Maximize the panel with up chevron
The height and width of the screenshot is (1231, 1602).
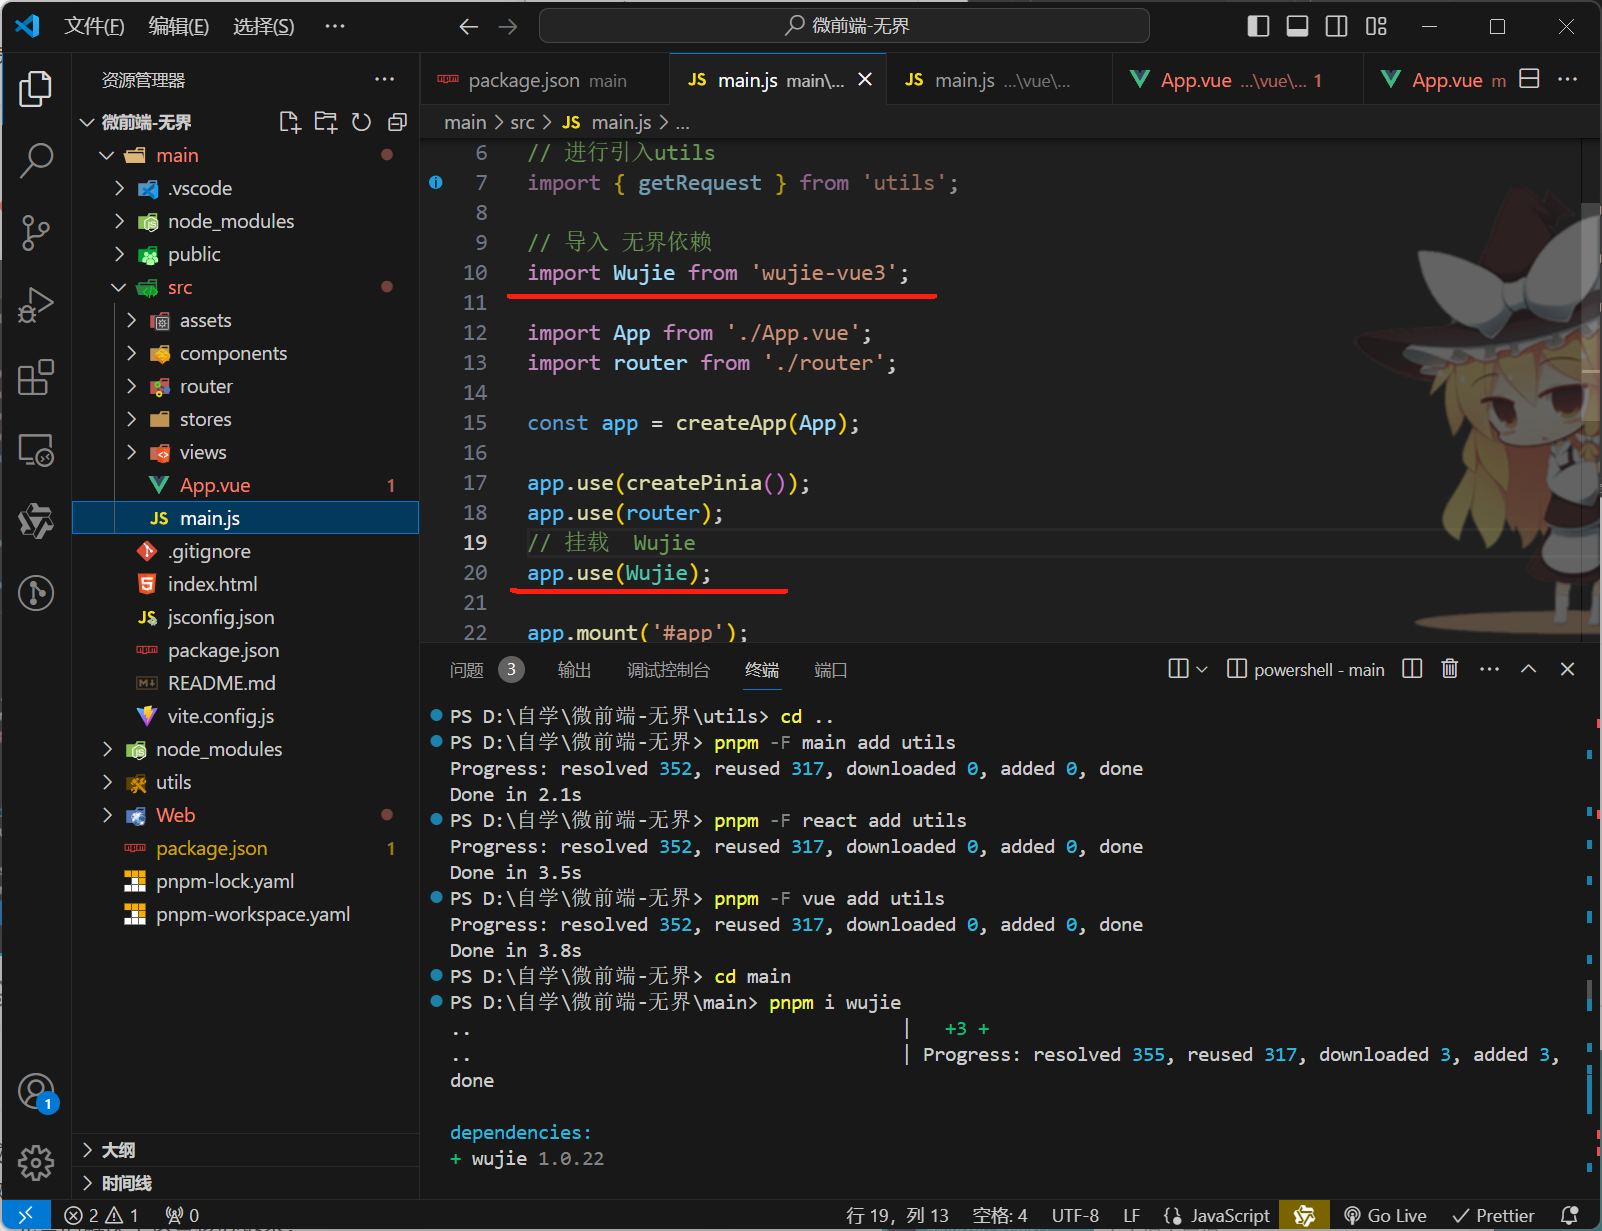coord(1529,669)
